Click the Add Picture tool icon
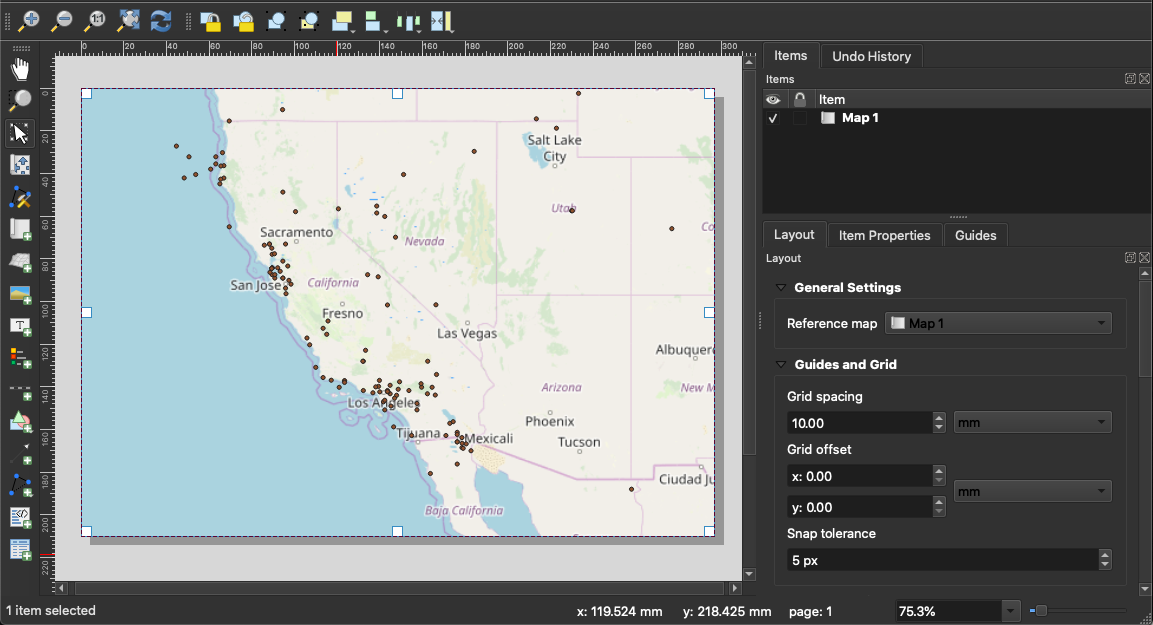This screenshot has width=1153, height=625. click(20, 294)
